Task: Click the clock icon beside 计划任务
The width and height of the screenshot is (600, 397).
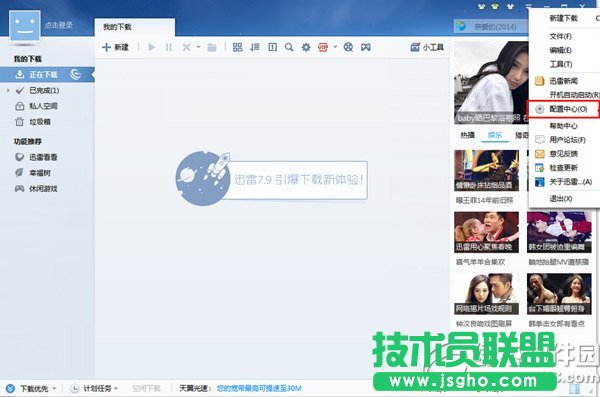Action: click(x=75, y=389)
